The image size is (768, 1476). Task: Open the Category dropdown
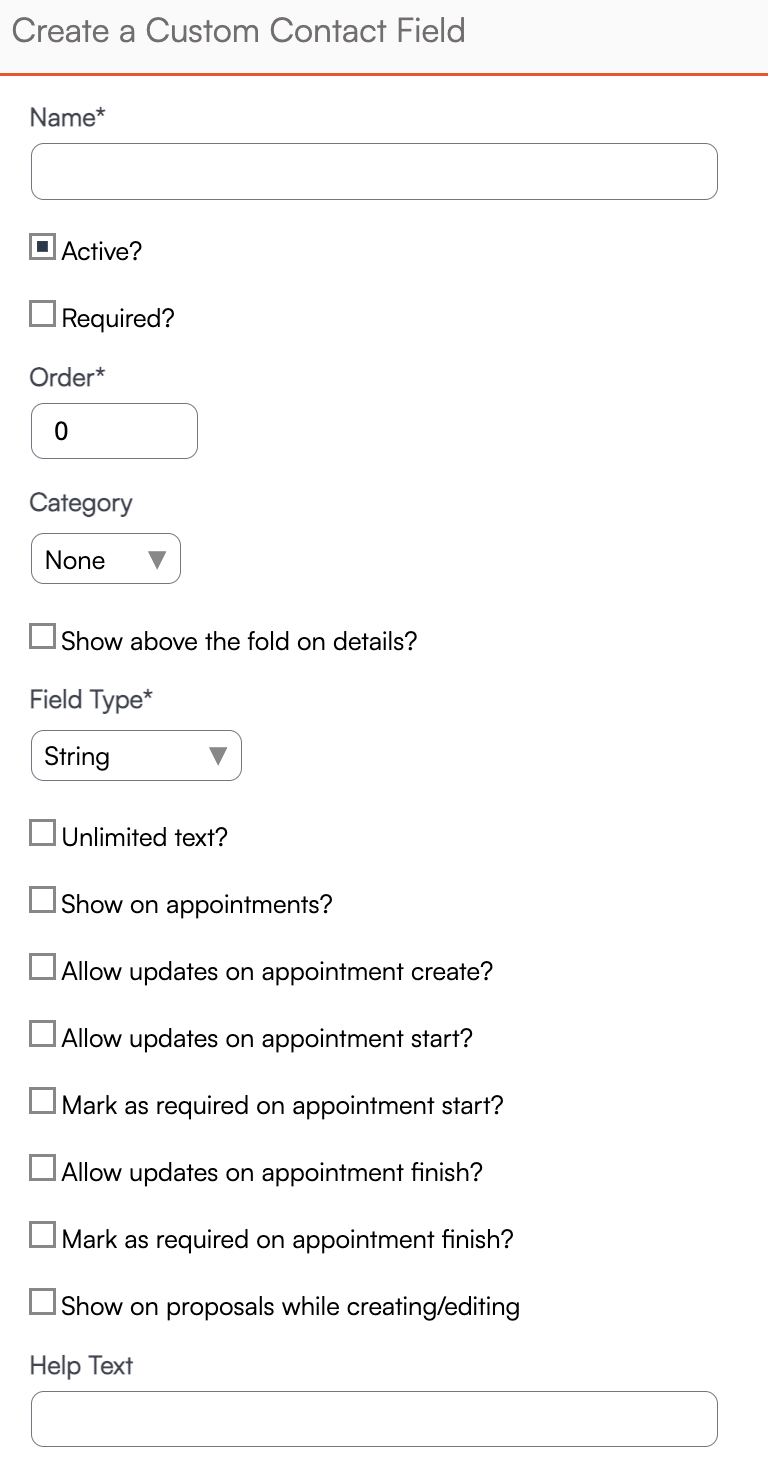105,559
